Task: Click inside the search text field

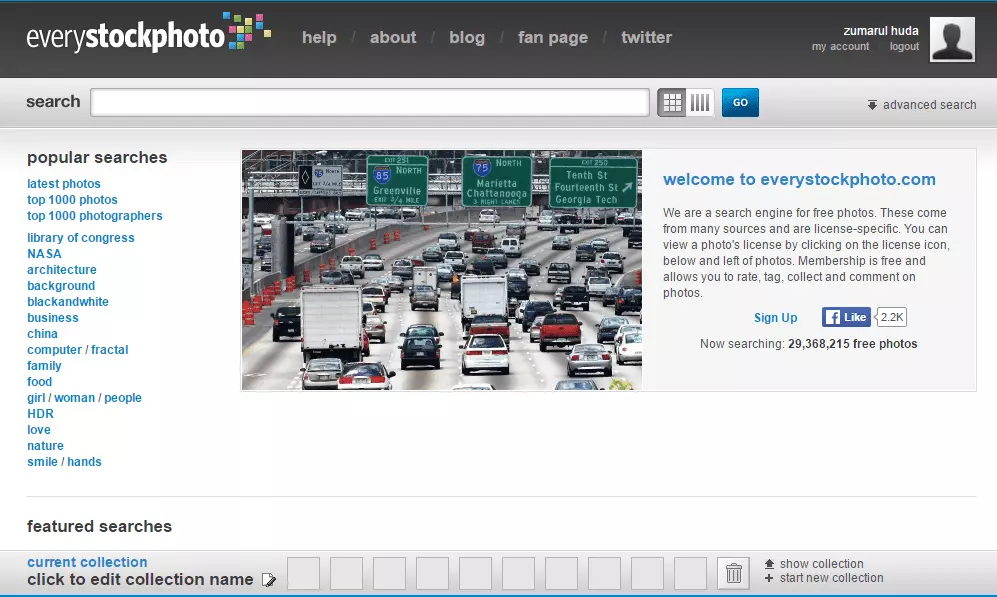Action: 370,102
